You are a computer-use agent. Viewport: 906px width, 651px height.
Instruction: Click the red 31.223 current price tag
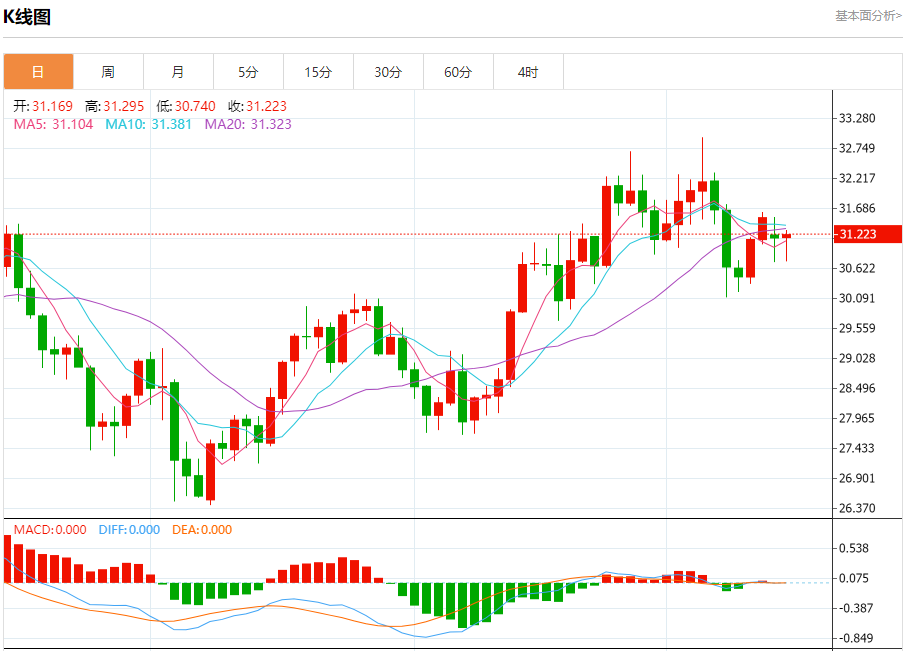[867, 234]
